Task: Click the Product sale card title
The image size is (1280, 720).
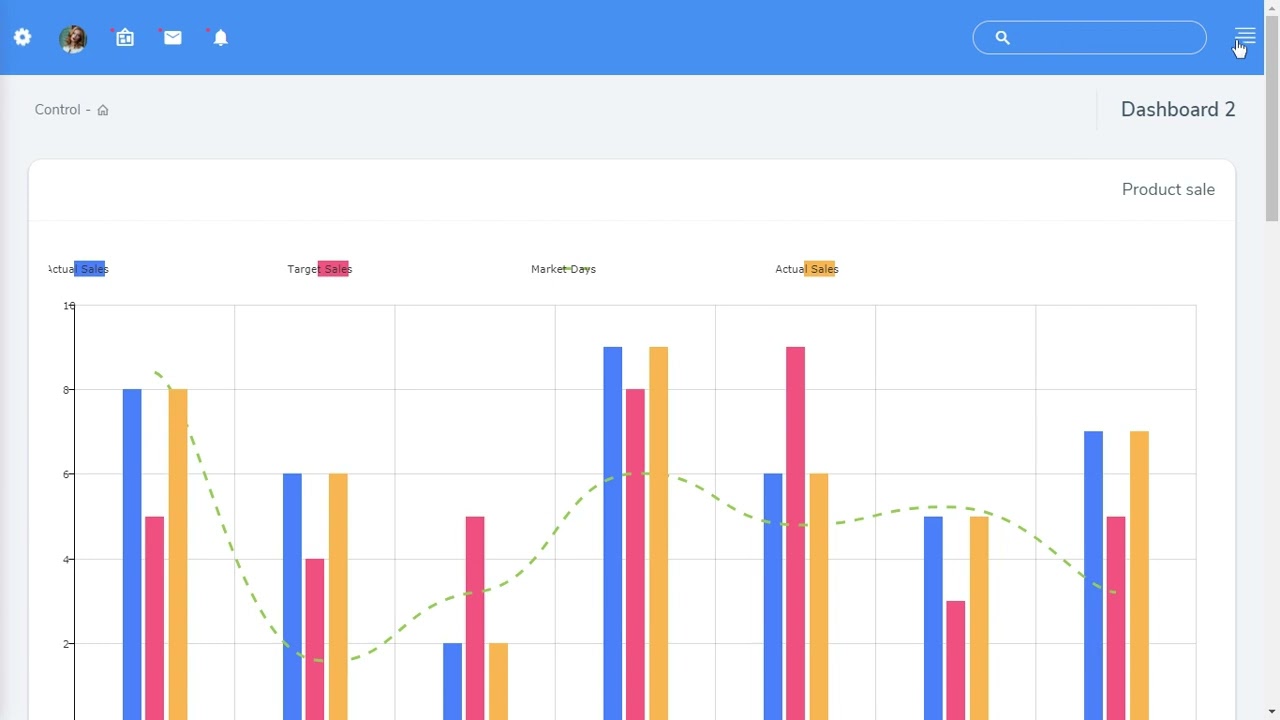Action: (1168, 189)
